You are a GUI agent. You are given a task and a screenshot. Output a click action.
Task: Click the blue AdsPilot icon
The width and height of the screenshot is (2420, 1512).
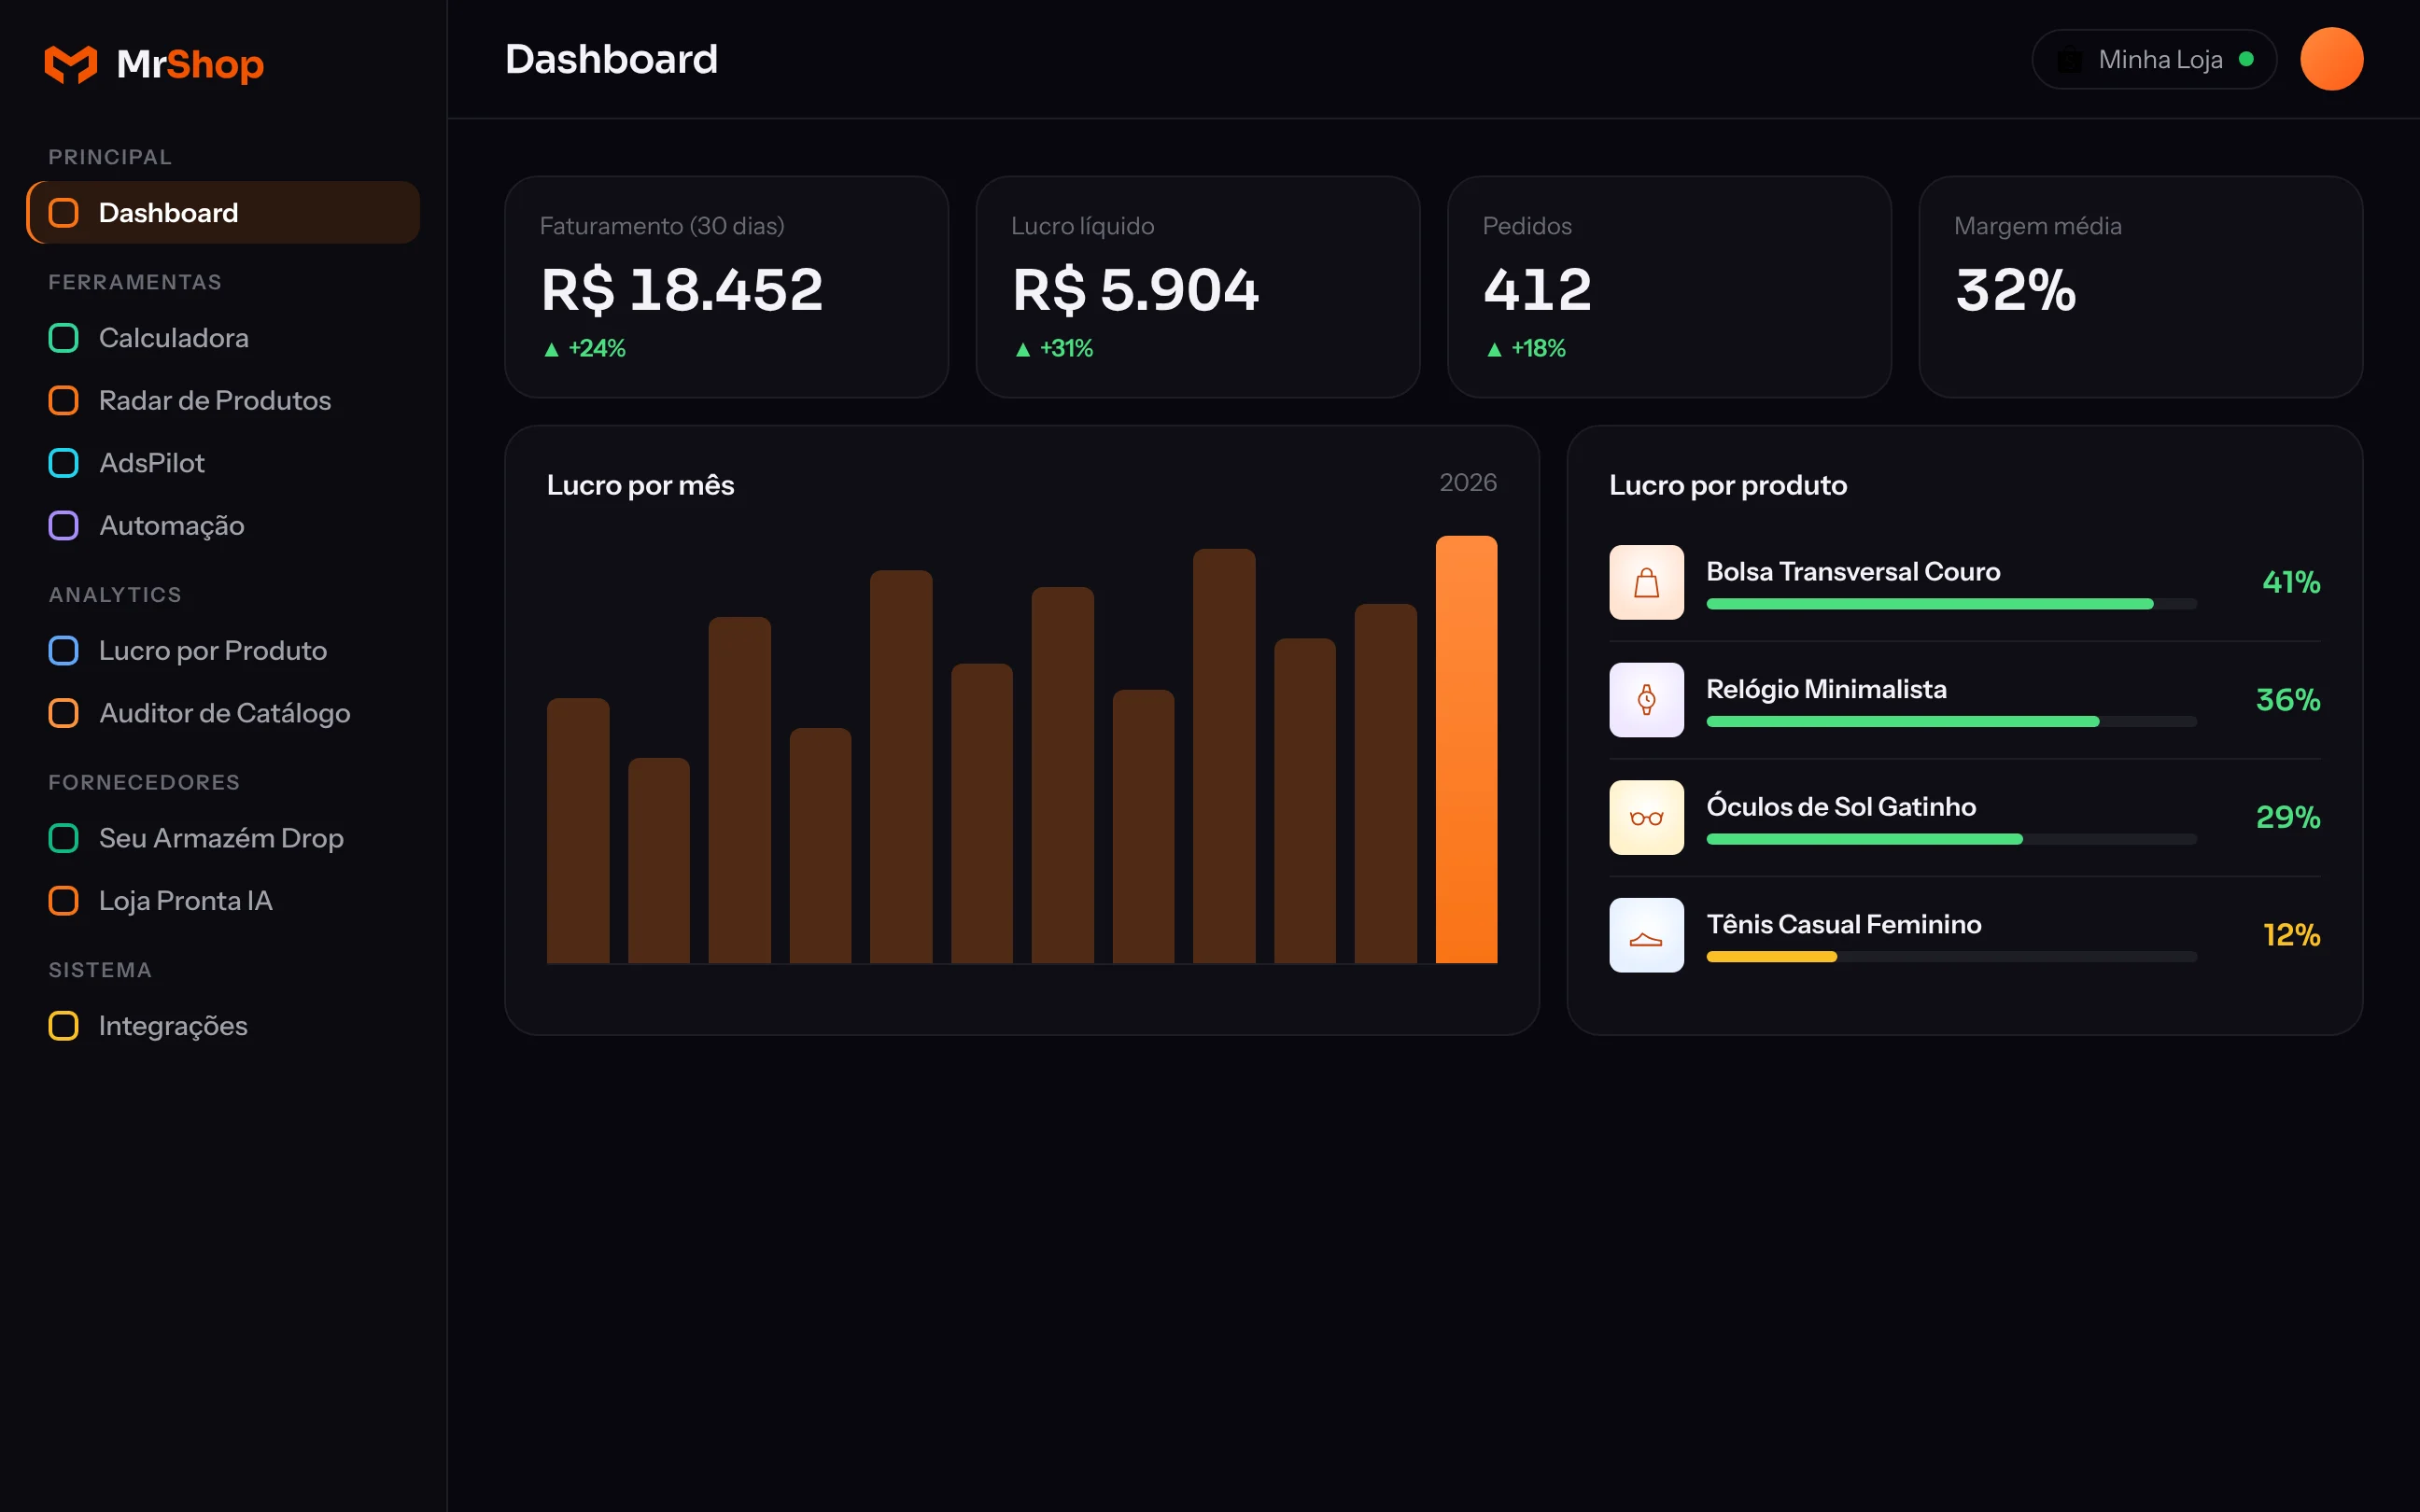[64, 463]
